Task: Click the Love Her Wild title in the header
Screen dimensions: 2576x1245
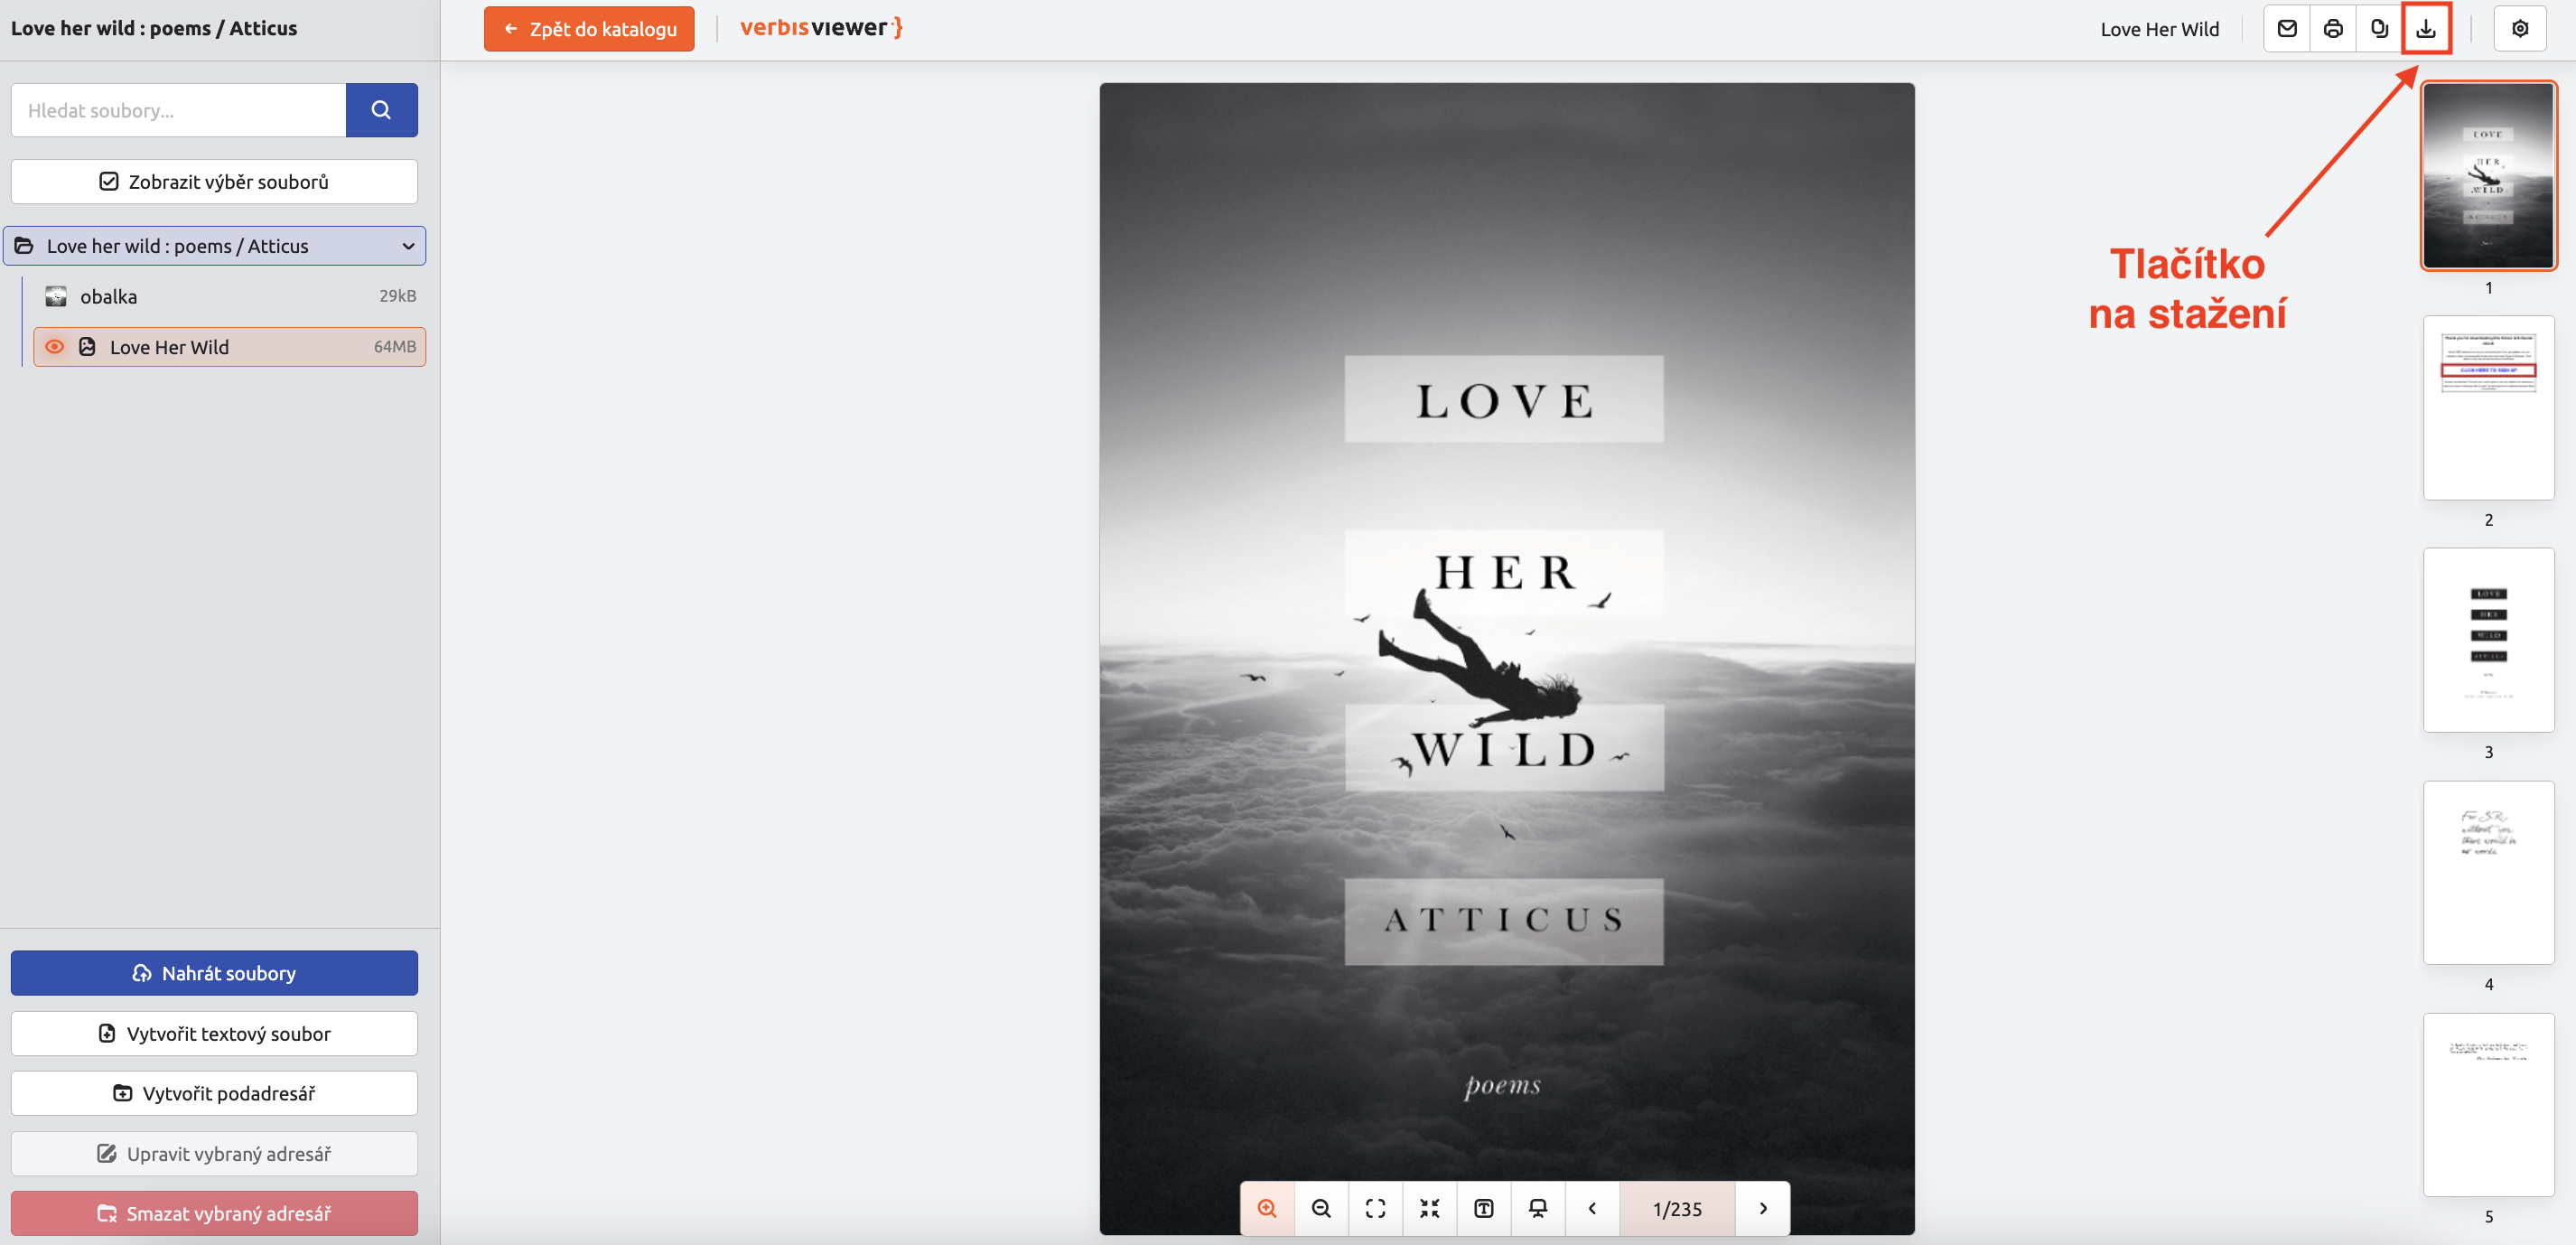Action: pos(2160,29)
